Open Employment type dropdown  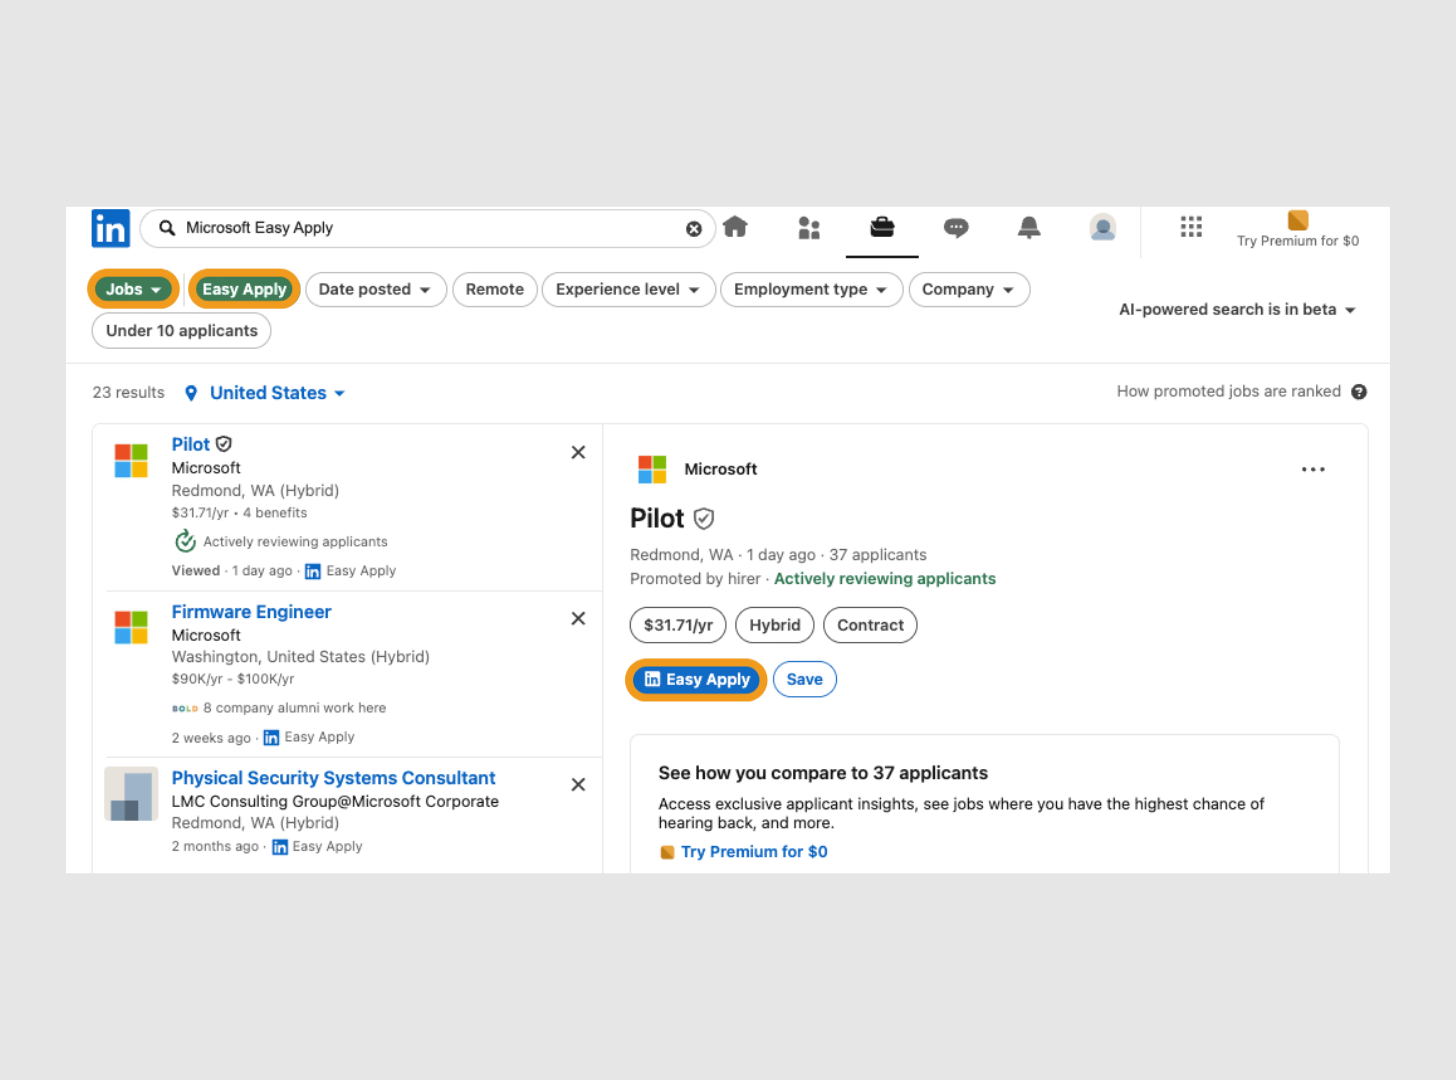pos(811,290)
